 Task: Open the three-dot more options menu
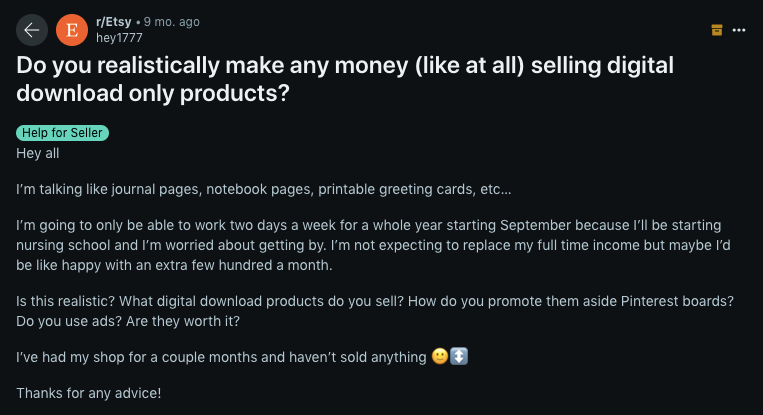click(x=739, y=30)
